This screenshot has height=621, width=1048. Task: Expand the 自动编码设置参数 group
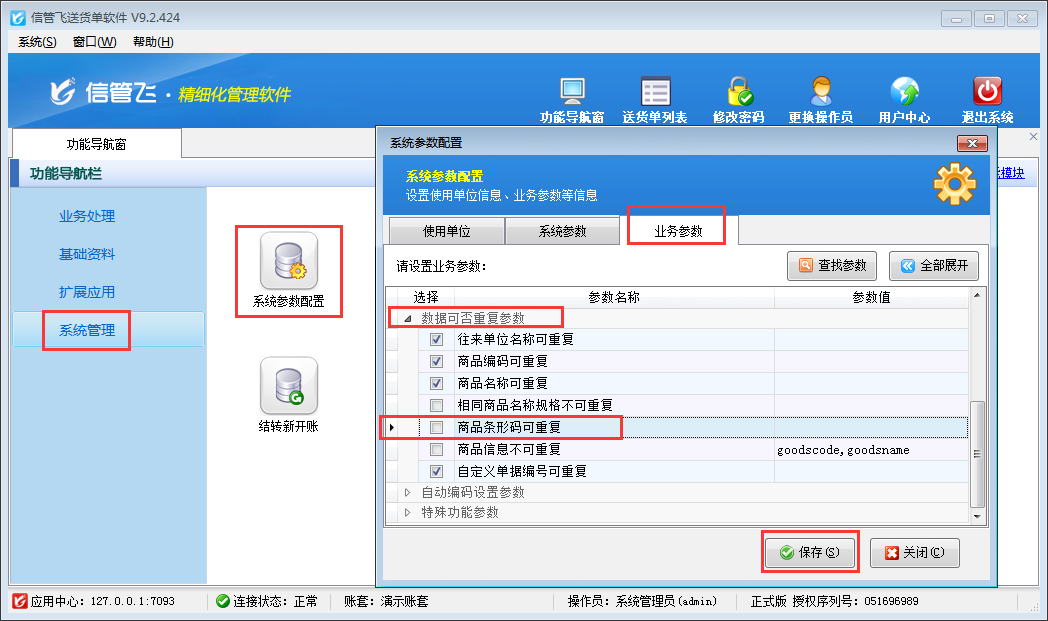[x=407, y=493]
